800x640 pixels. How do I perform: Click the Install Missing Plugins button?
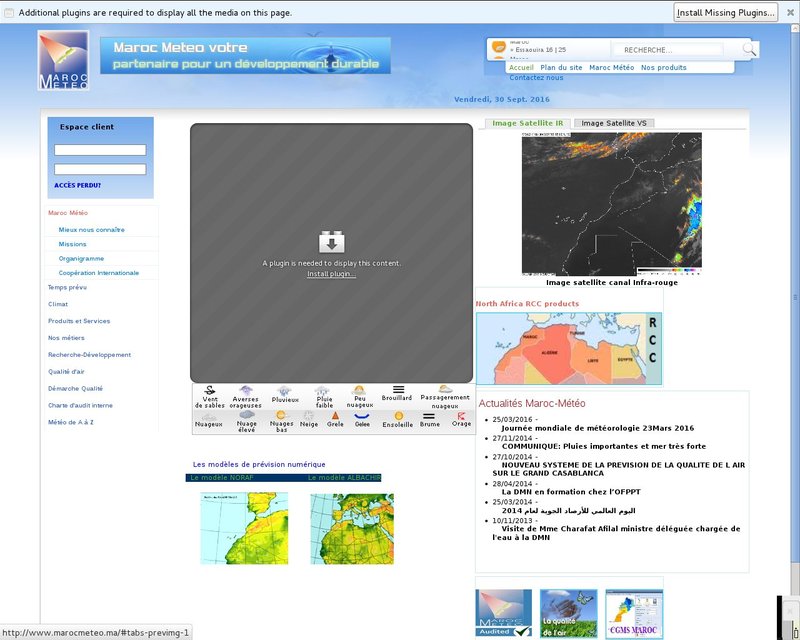click(726, 12)
